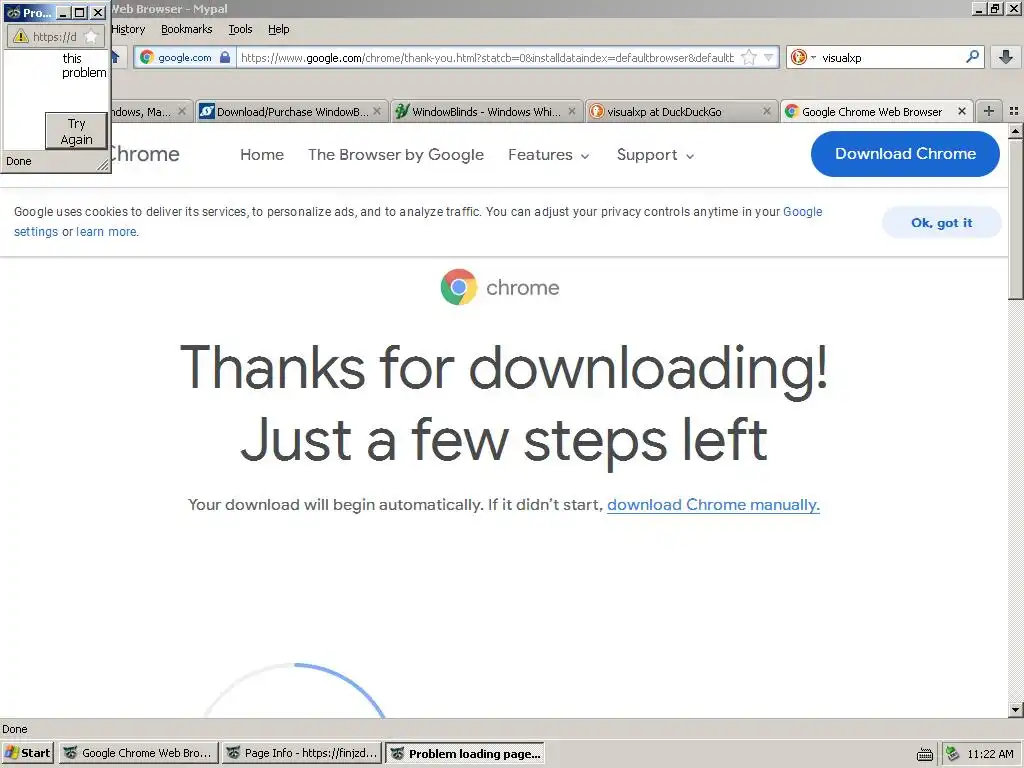The height and width of the screenshot is (768, 1024).
Task: Switch to WindowBlinds - Windows tab
Action: tap(486, 112)
